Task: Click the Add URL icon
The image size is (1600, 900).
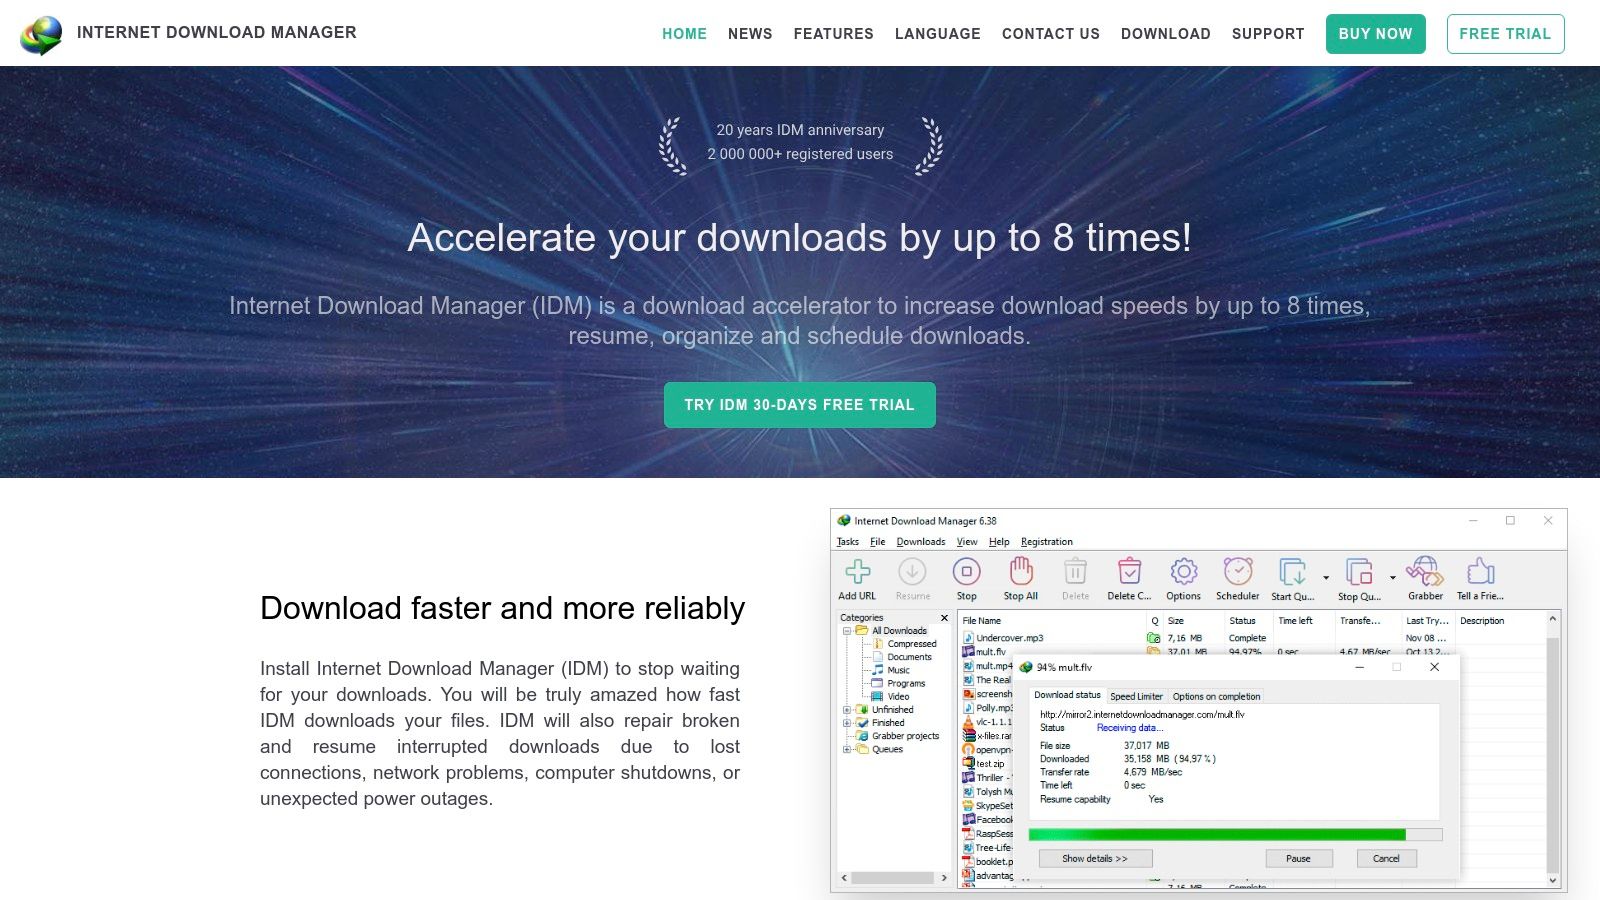Action: pyautogui.click(x=858, y=573)
